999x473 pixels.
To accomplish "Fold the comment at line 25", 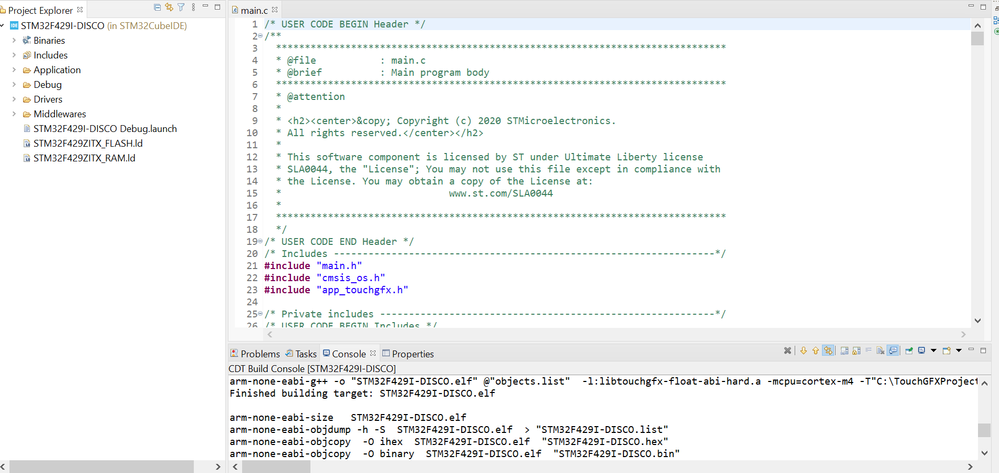I will point(260,314).
